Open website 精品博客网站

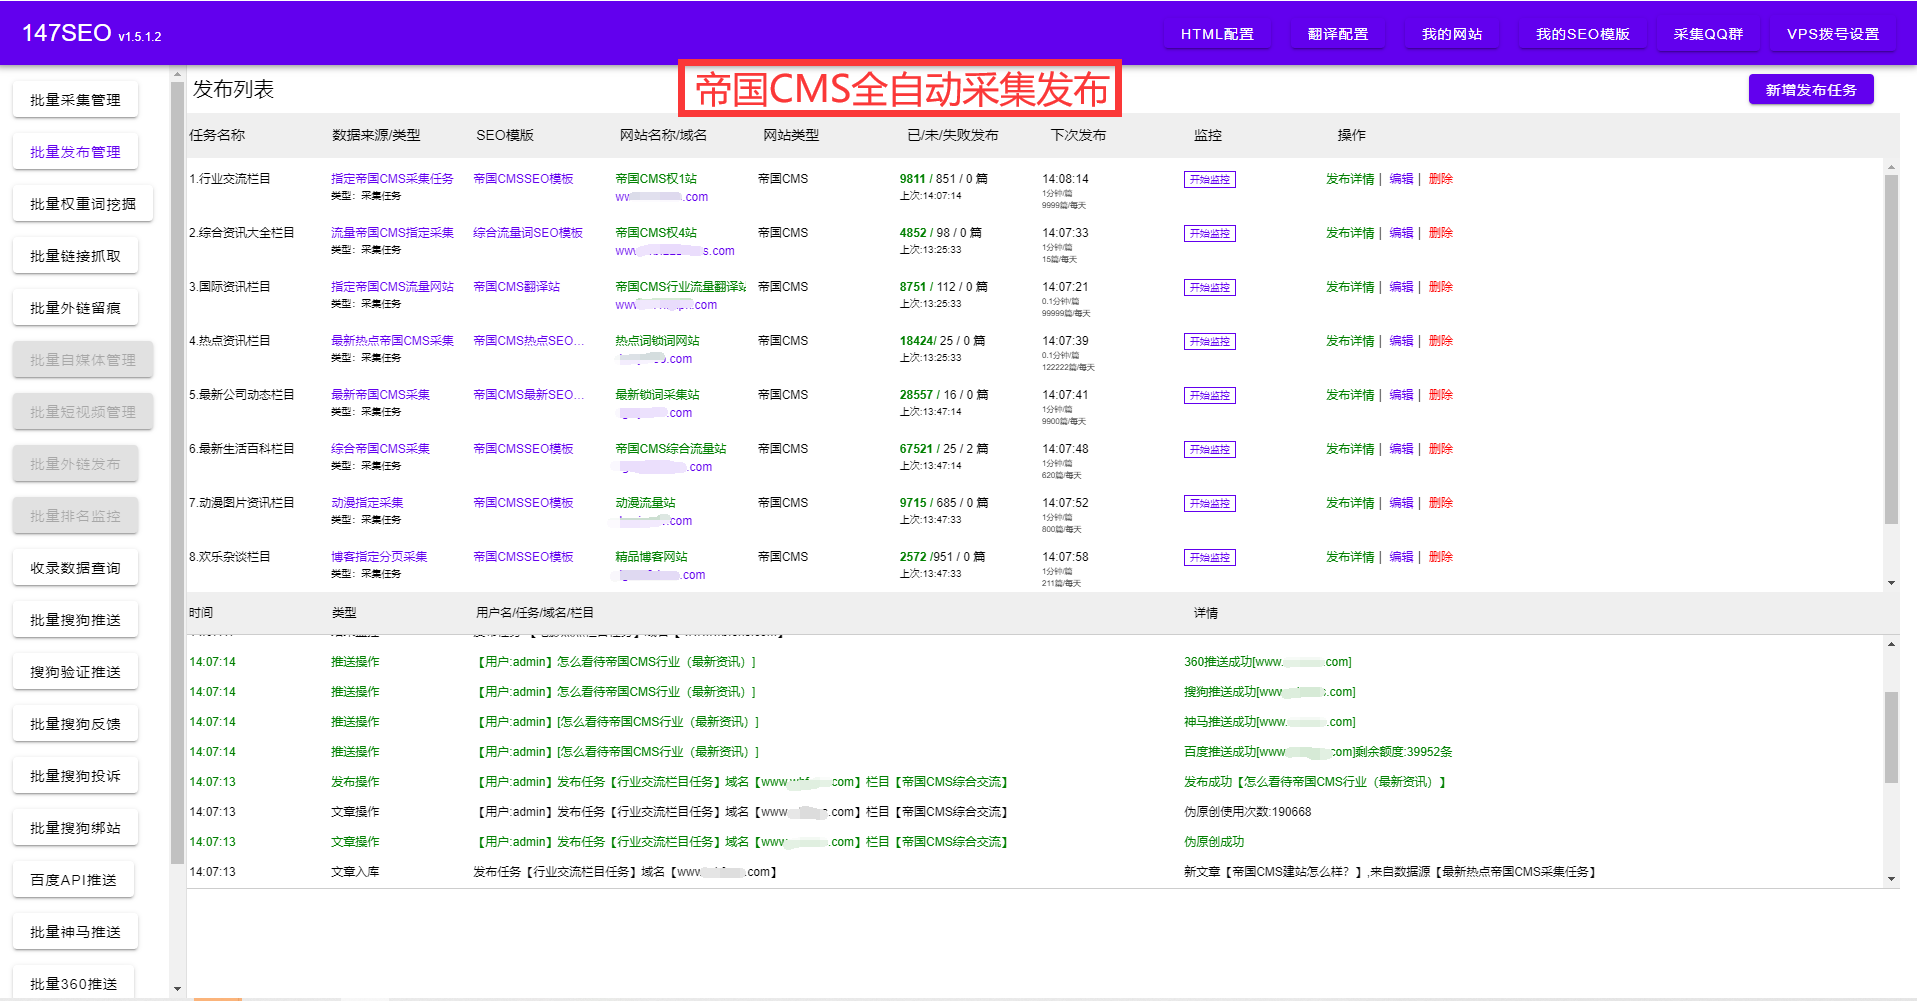(651, 557)
